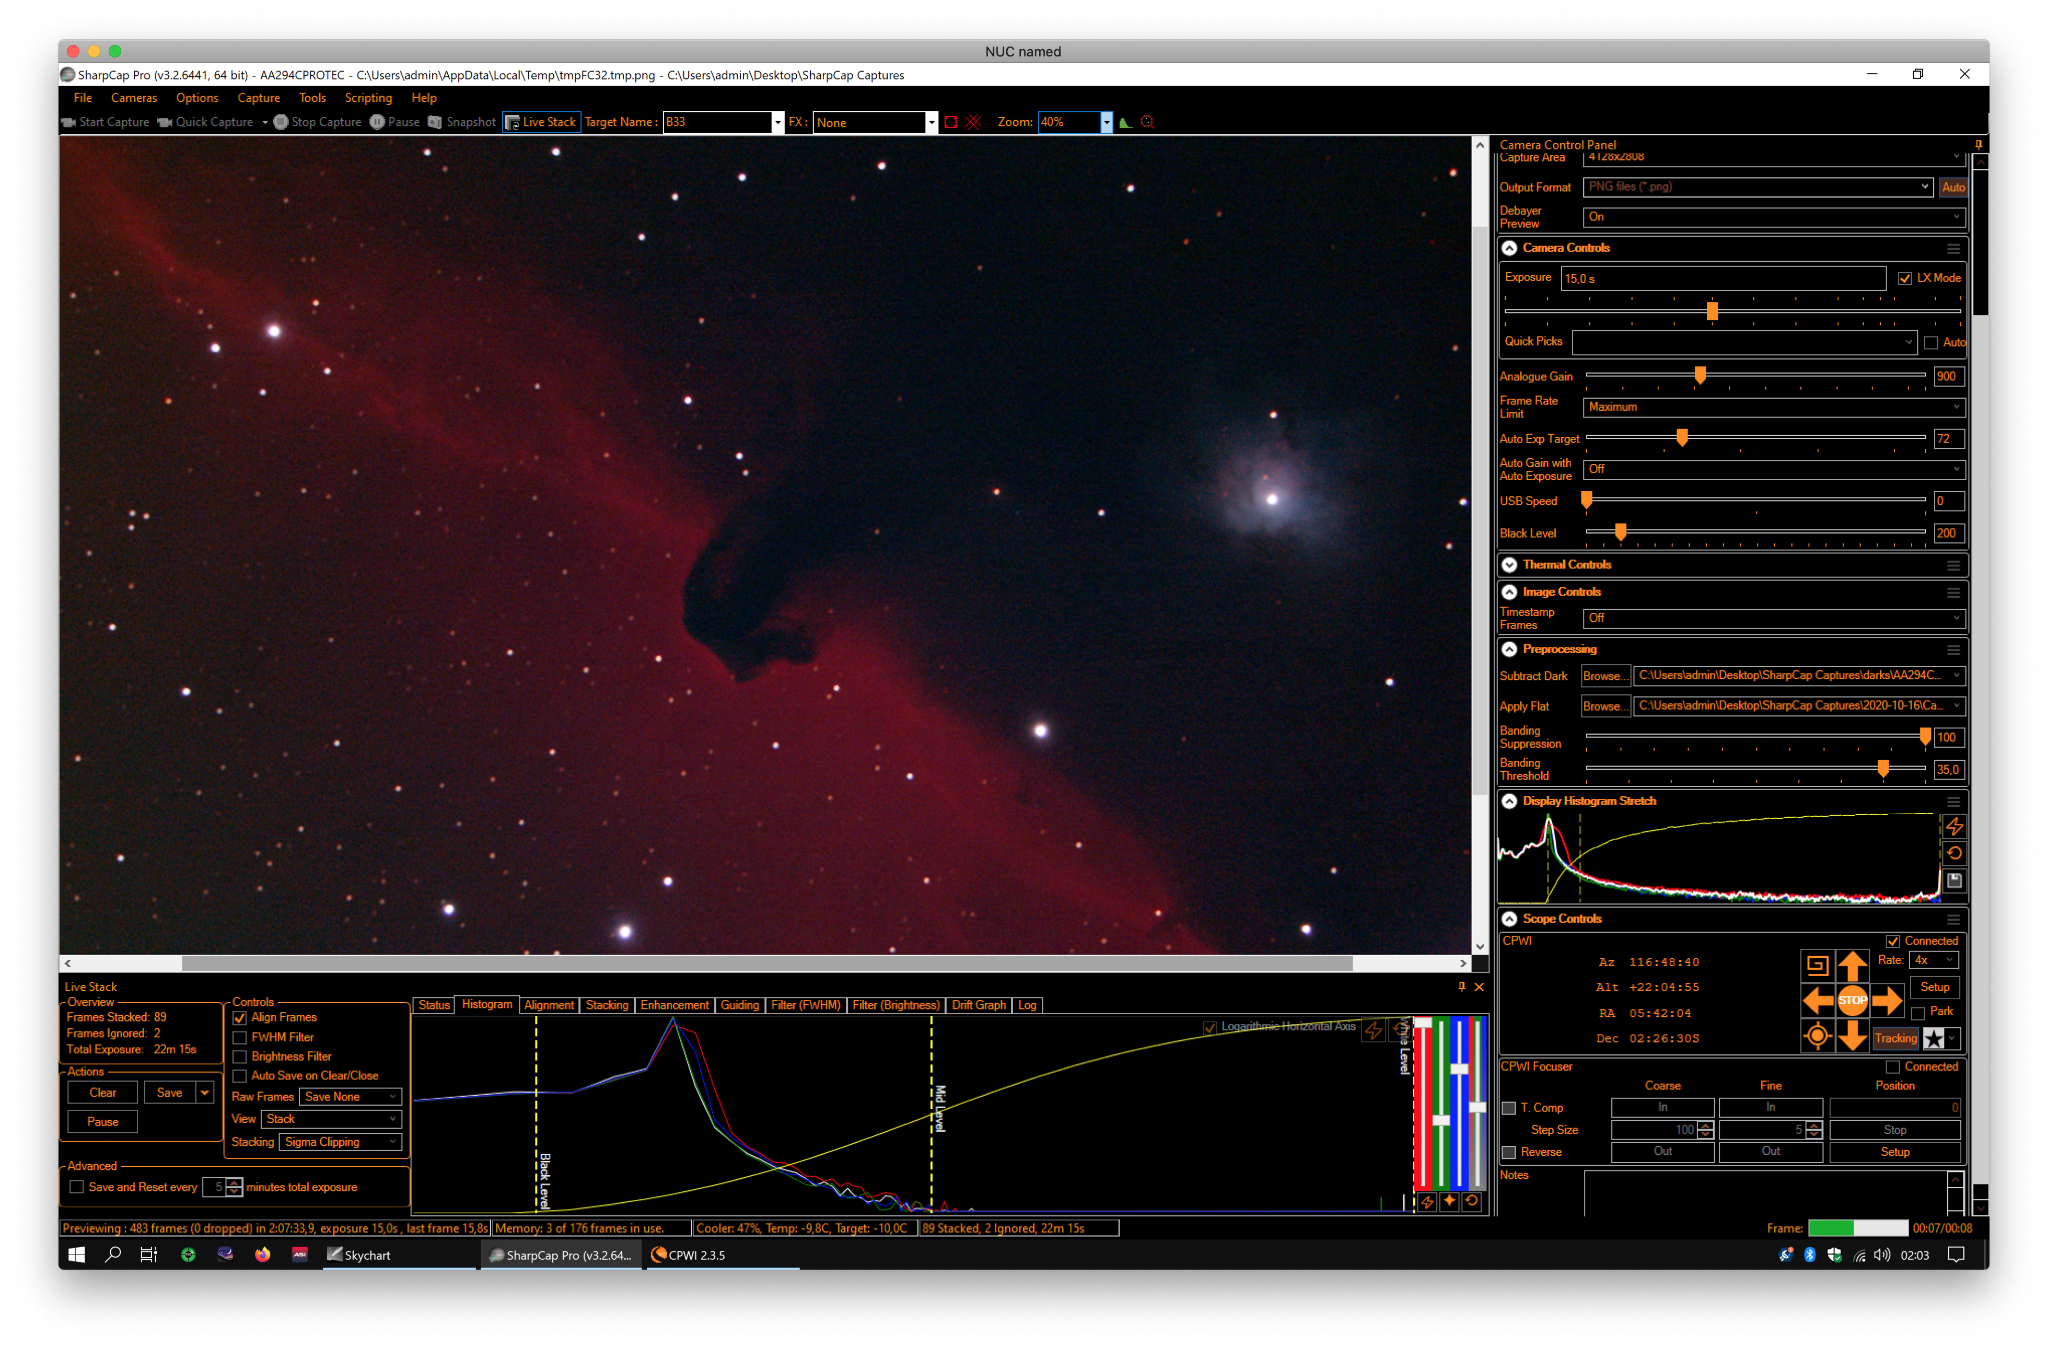The height and width of the screenshot is (1347, 2048).
Task: Click the Stop Capture toolbar button
Action: click(x=317, y=122)
